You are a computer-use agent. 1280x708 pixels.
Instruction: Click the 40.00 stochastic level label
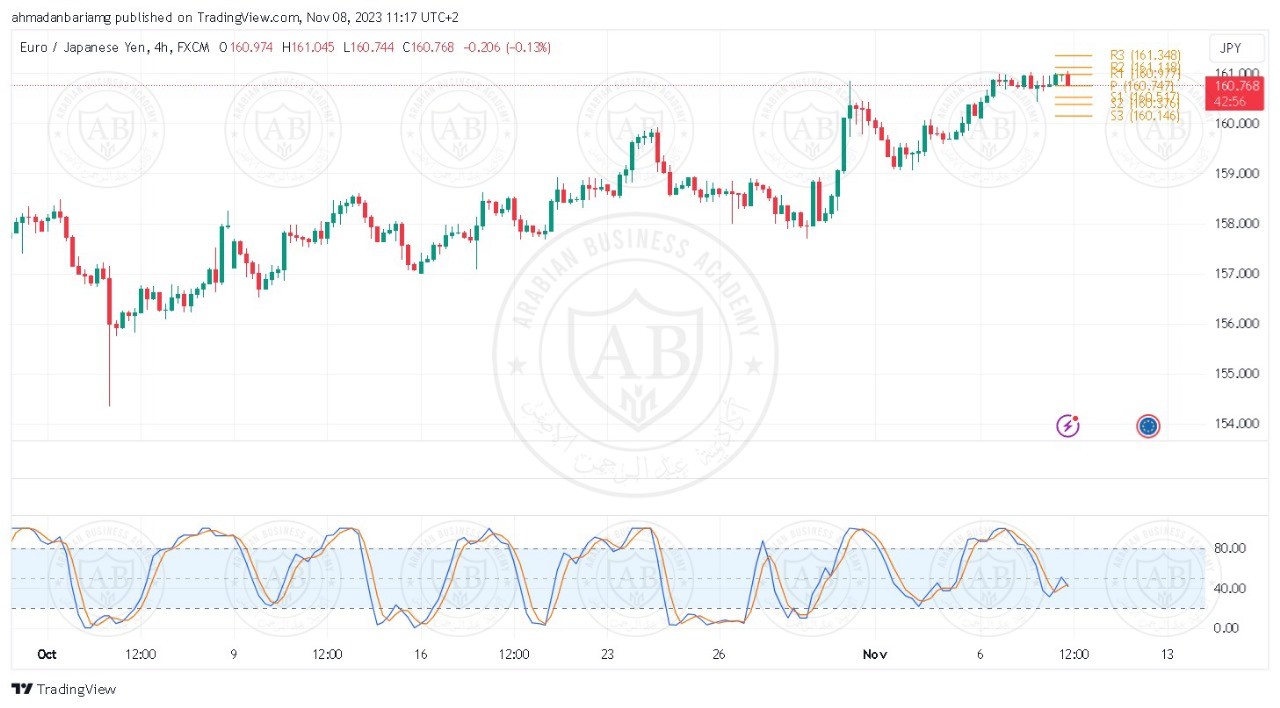pyautogui.click(x=1229, y=588)
